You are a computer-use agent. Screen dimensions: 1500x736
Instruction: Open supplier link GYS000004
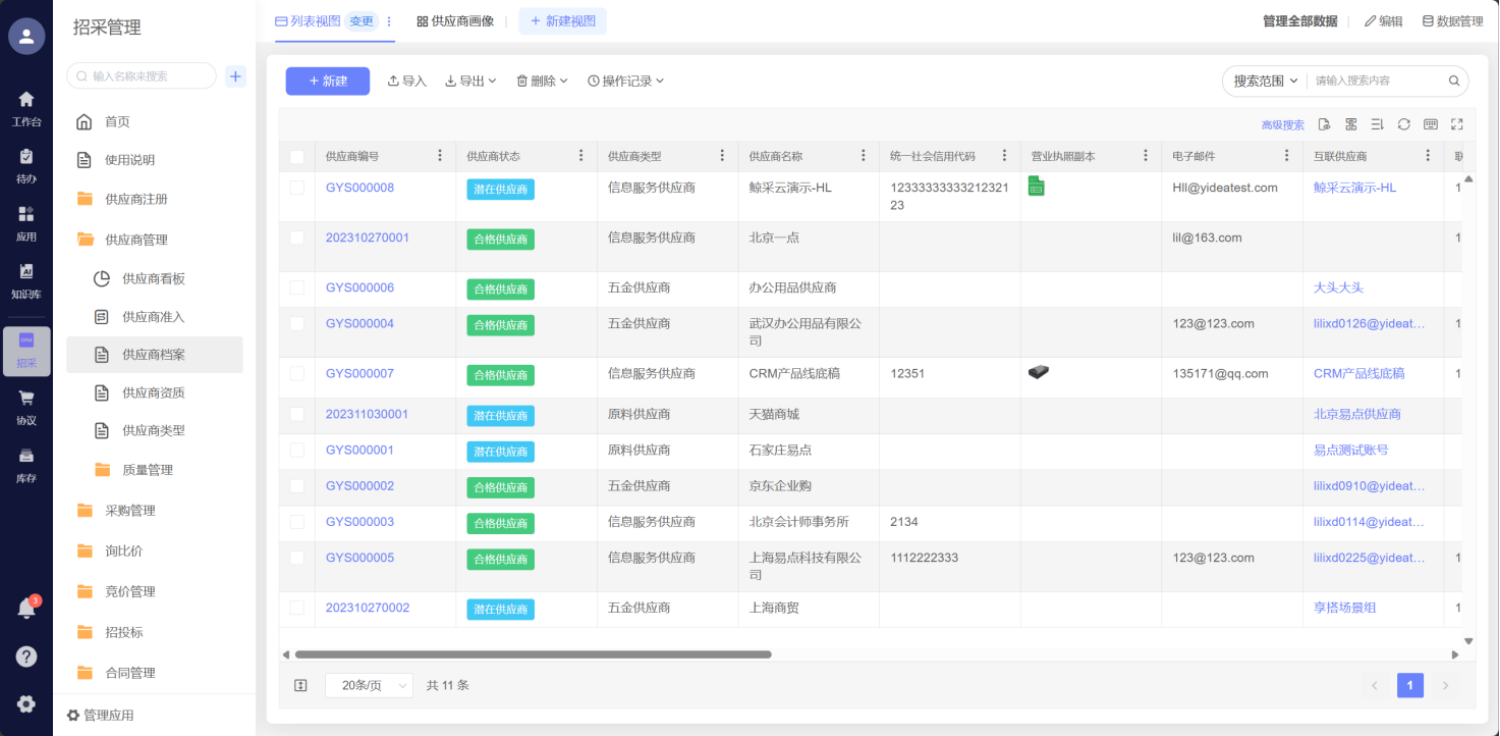tap(360, 324)
